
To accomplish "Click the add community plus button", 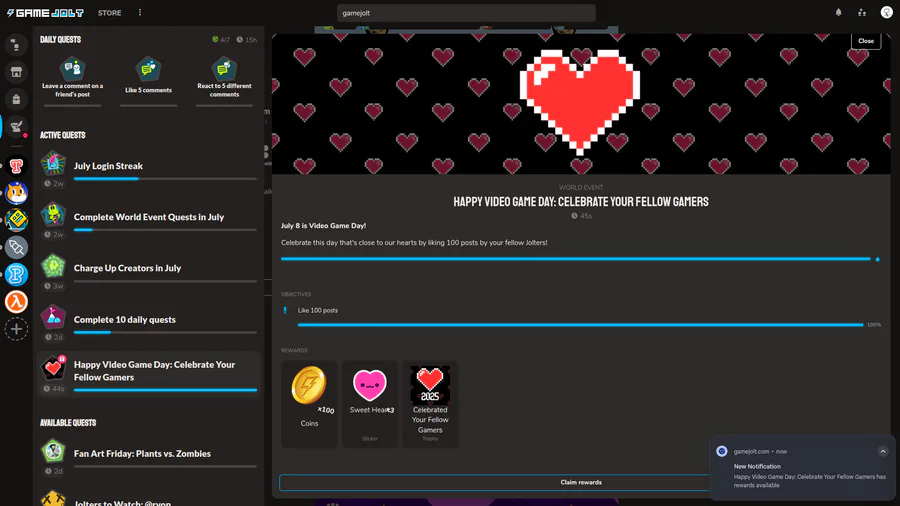I will pos(16,329).
